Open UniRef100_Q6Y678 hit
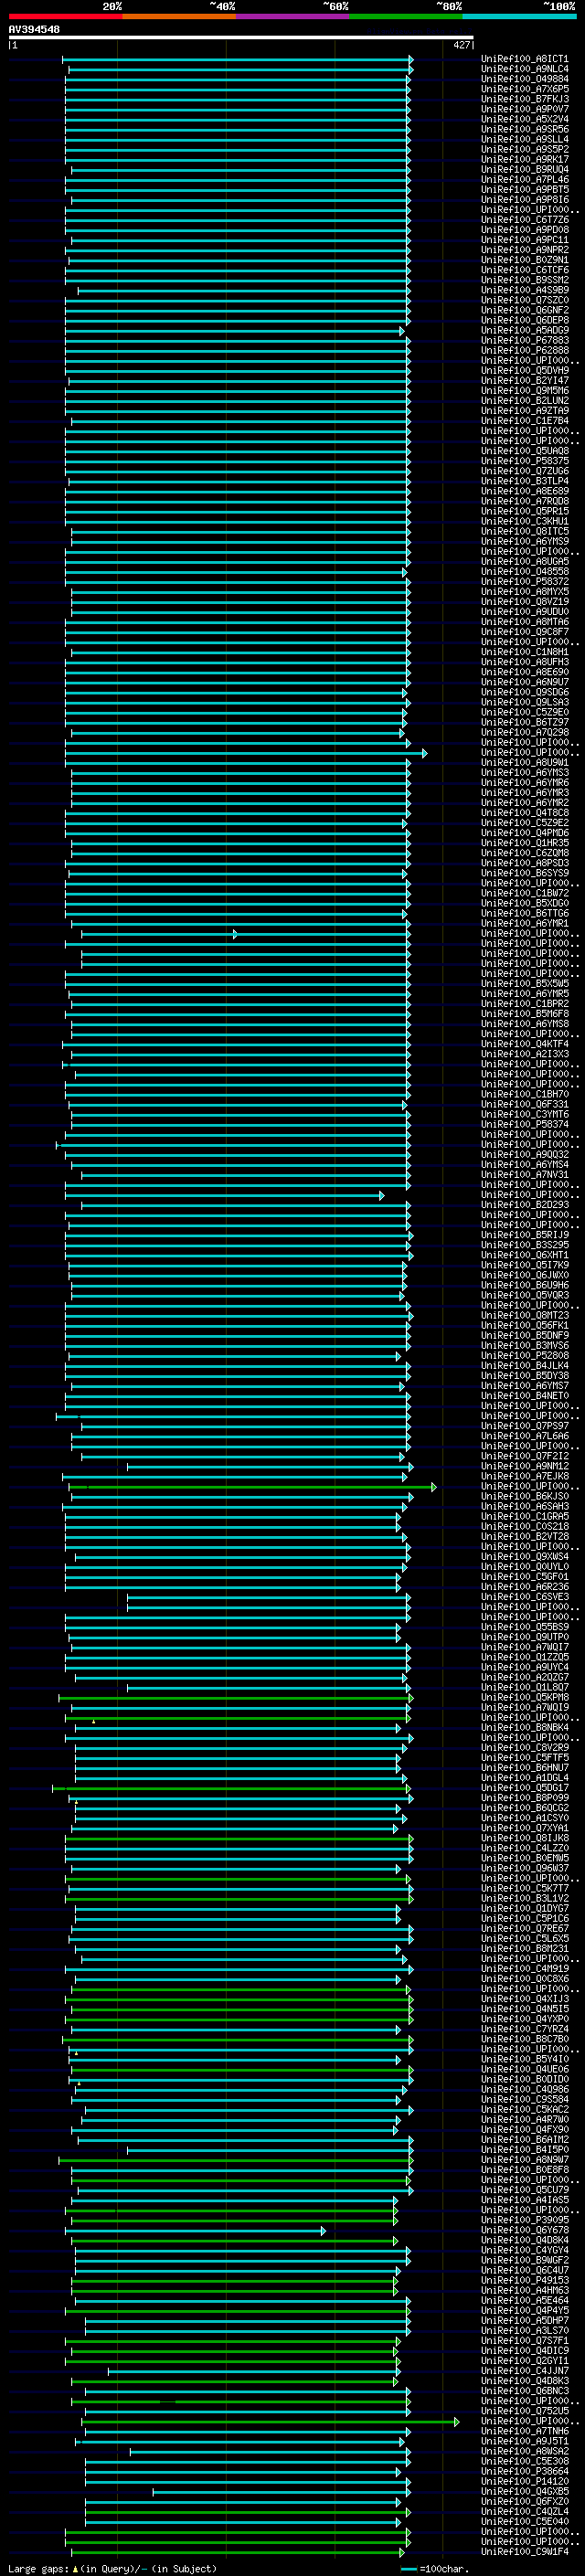 525,2230
